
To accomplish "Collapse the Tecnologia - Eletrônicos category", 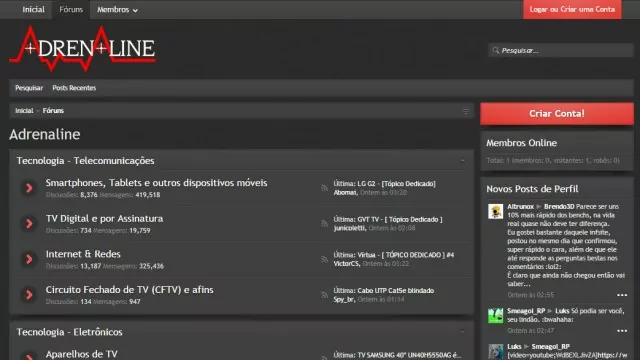I will click(x=462, y=332).
